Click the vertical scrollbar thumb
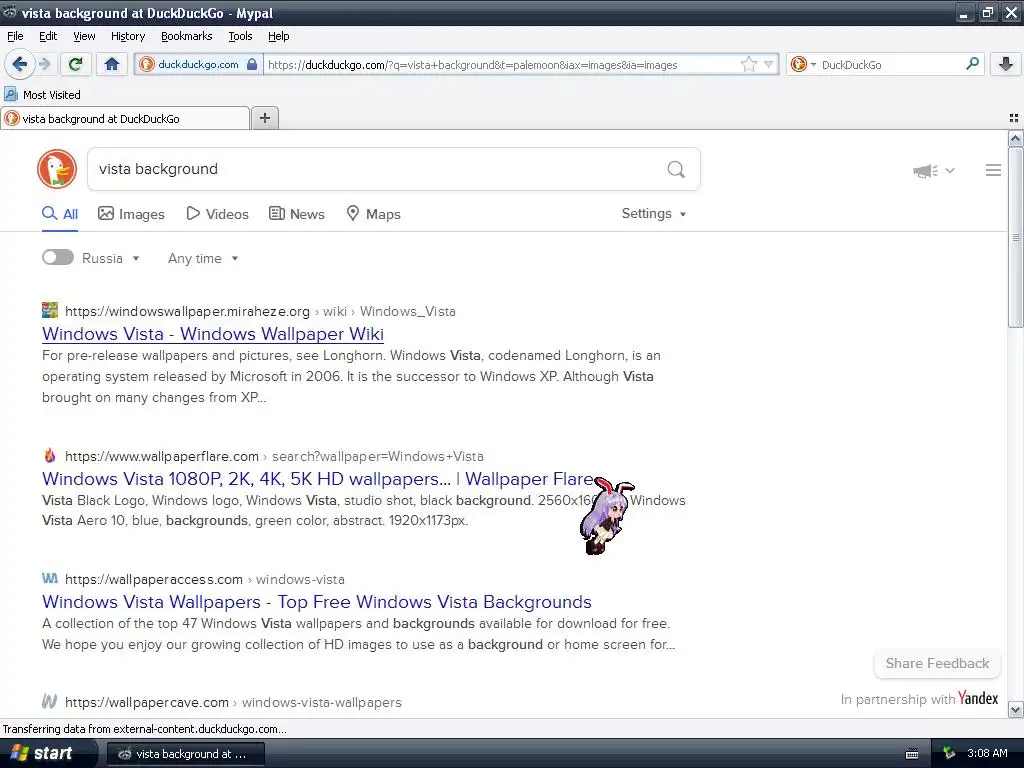Image resolution: width=1024 pixels, height=768 pixels. pos(1015,238)
